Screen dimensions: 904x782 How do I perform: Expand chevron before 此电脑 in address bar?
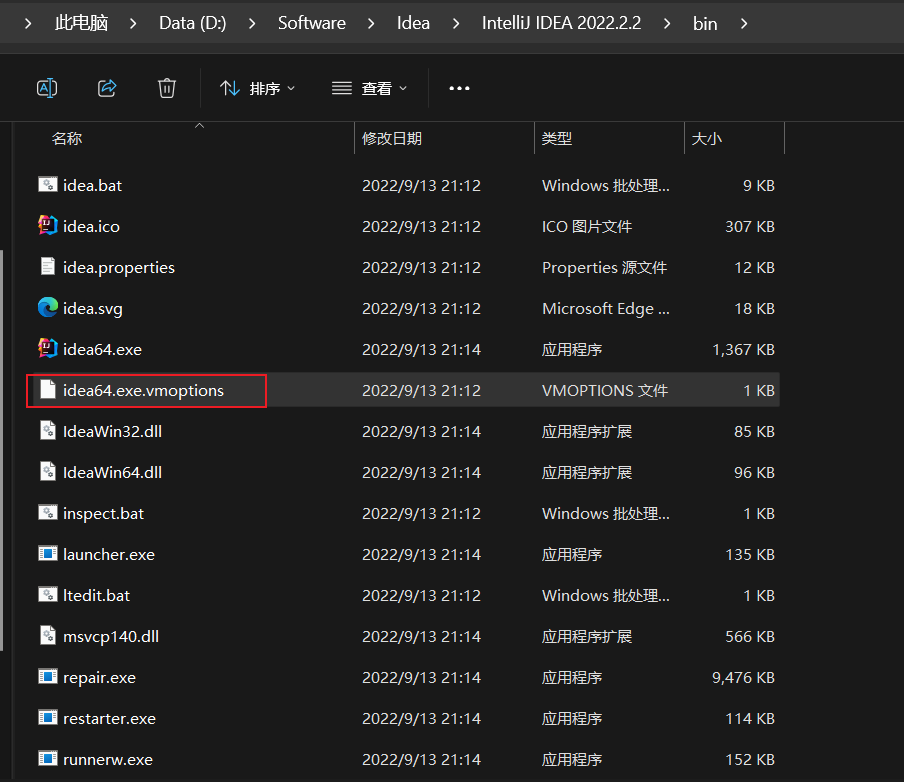[x=28, y=24]
